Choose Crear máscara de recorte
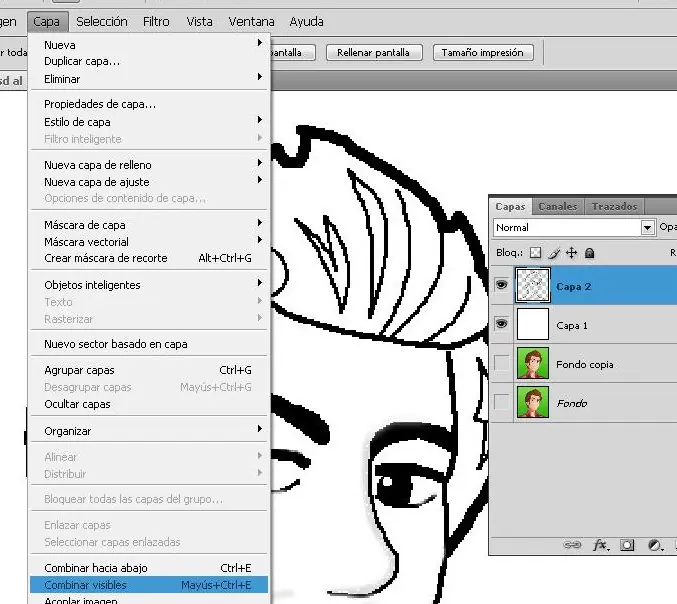677x604 pixels. pyautogui.click(x=149, y=258)
